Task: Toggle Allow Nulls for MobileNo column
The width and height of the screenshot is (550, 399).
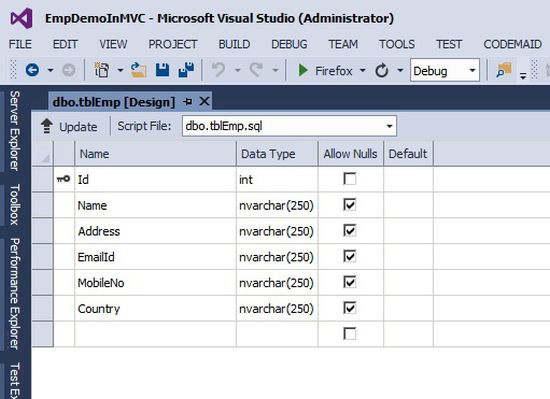Action: point(350,282)
